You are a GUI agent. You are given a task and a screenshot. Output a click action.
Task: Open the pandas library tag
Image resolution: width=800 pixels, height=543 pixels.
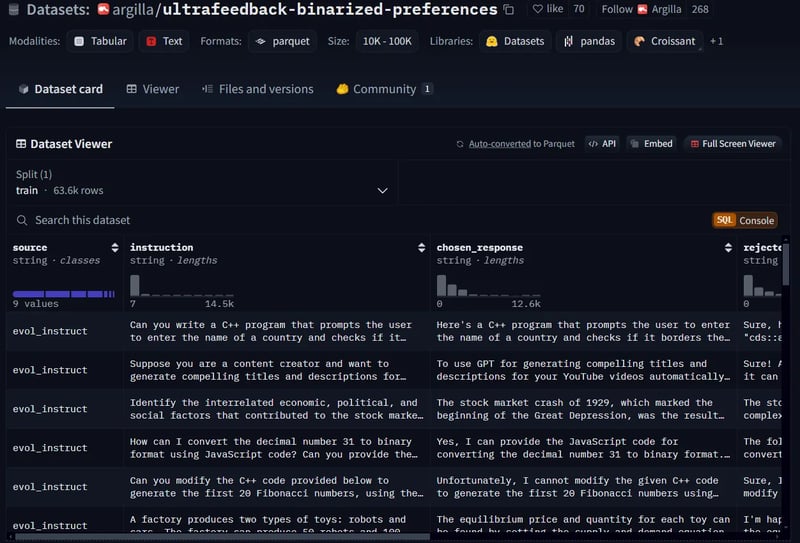click(x=589, y=41)
